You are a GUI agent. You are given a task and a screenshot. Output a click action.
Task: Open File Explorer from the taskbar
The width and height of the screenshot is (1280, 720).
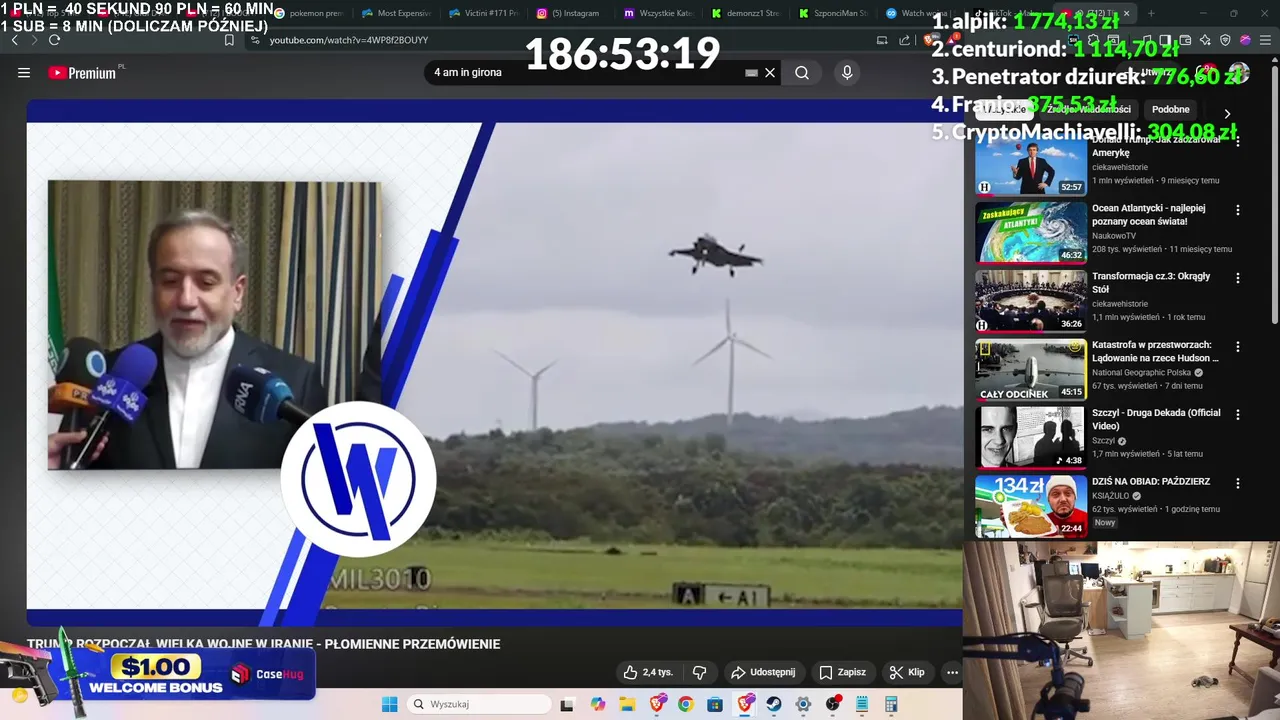[x=627, y=704]
